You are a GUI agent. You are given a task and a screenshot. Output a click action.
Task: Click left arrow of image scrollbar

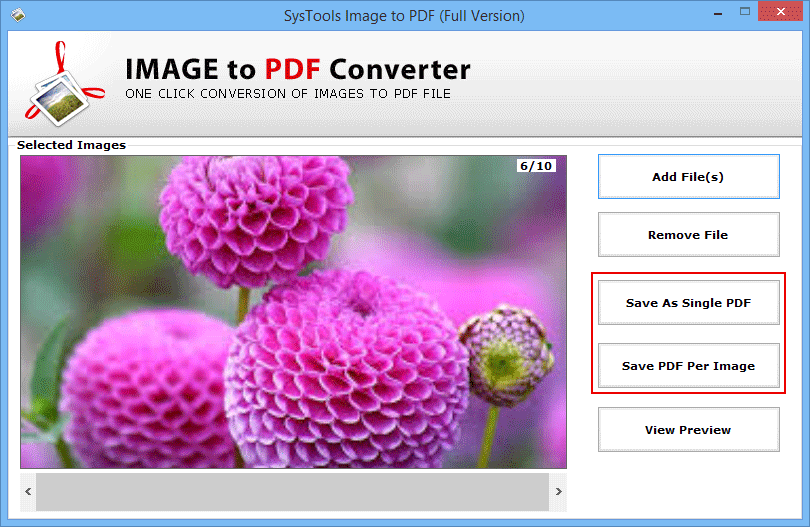coord(28,491)
